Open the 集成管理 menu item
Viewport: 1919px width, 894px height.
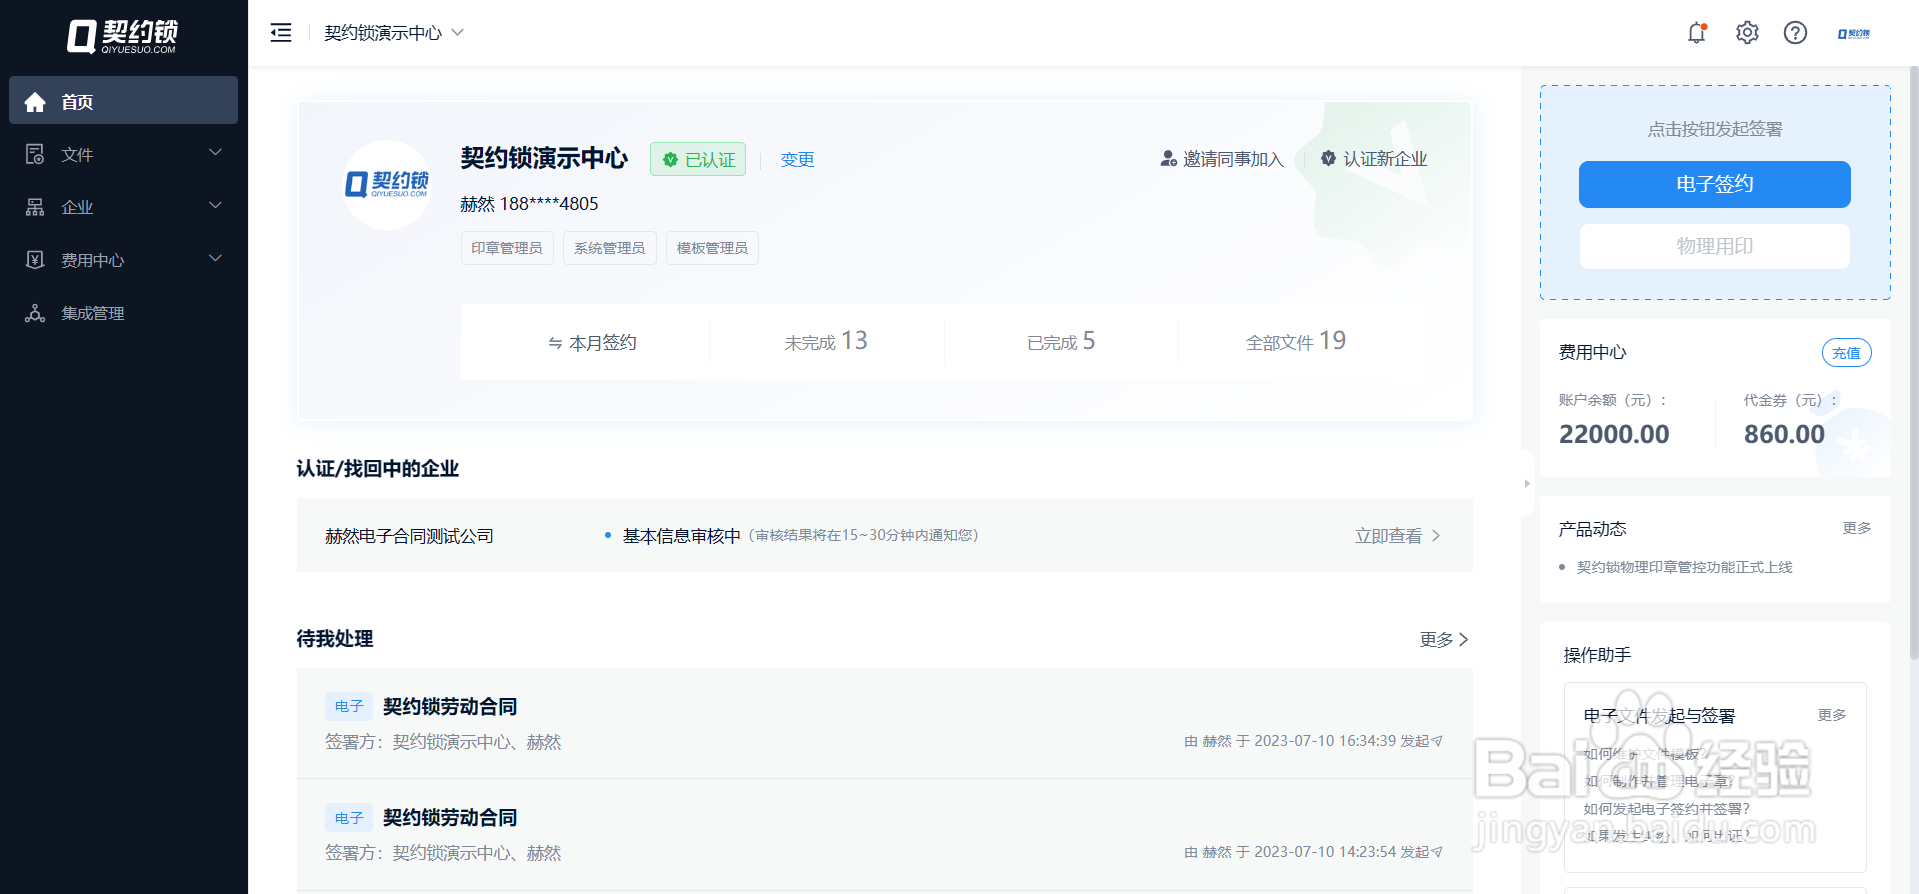coord(123,313)
